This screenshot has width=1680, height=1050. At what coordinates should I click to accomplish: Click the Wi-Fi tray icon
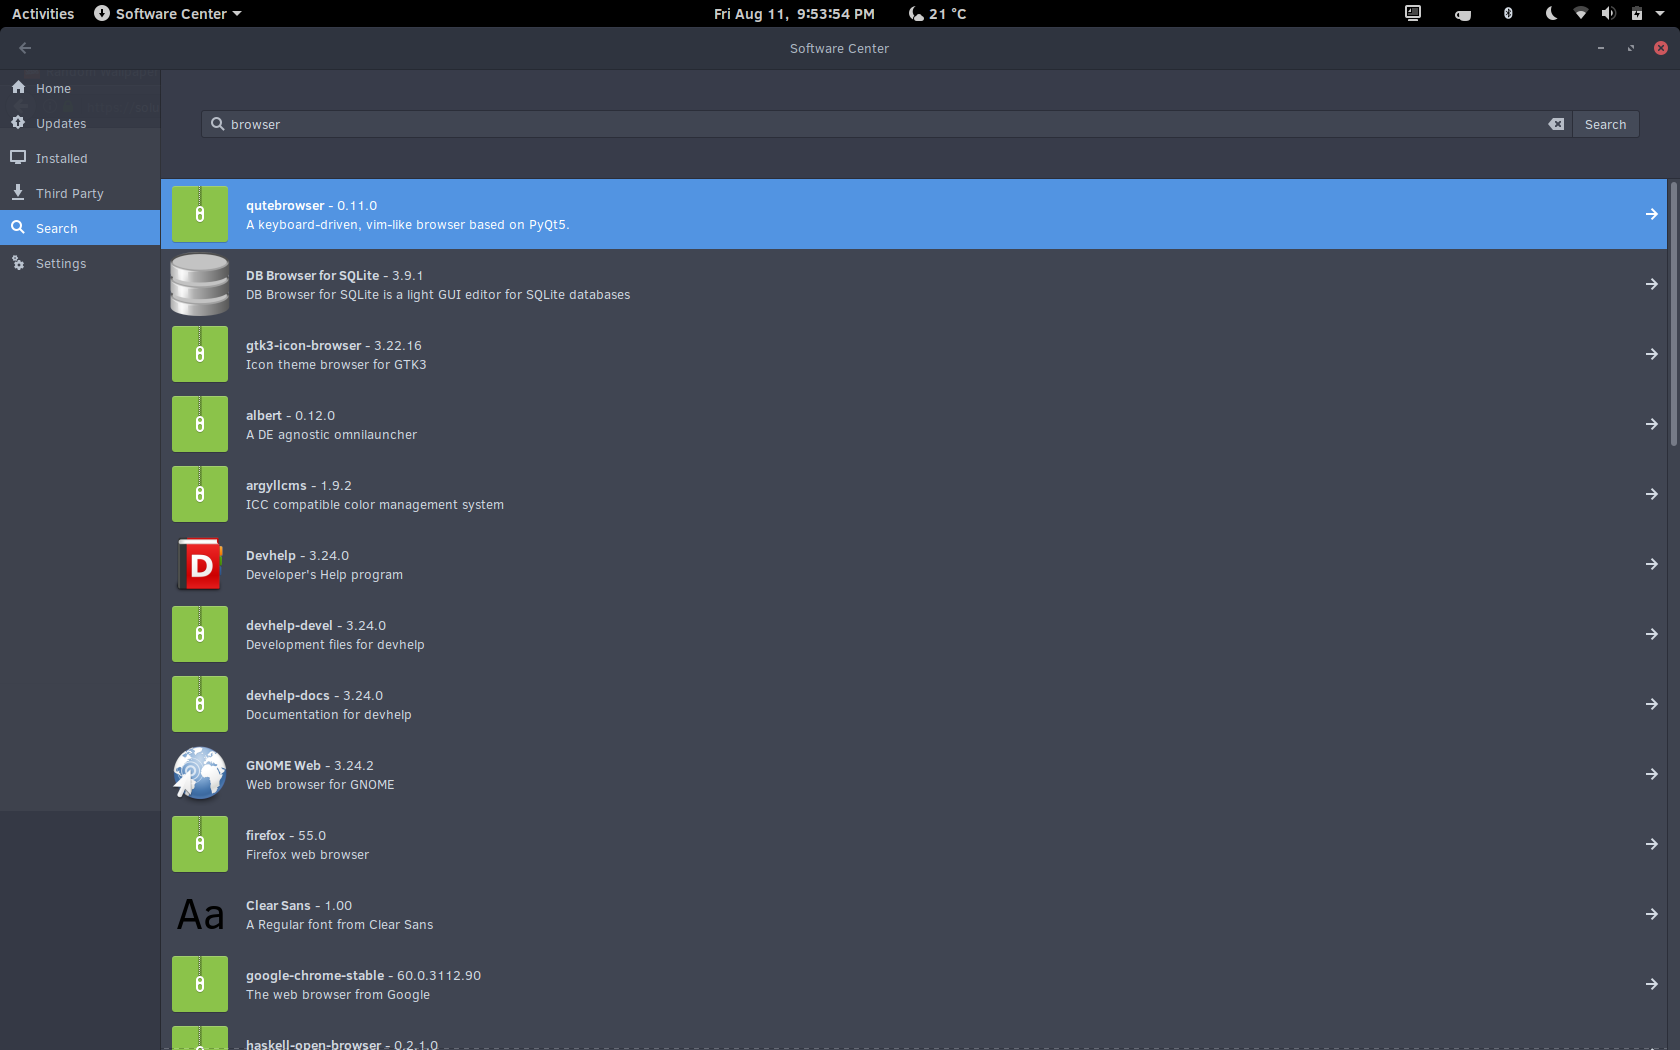[1580, 13]
